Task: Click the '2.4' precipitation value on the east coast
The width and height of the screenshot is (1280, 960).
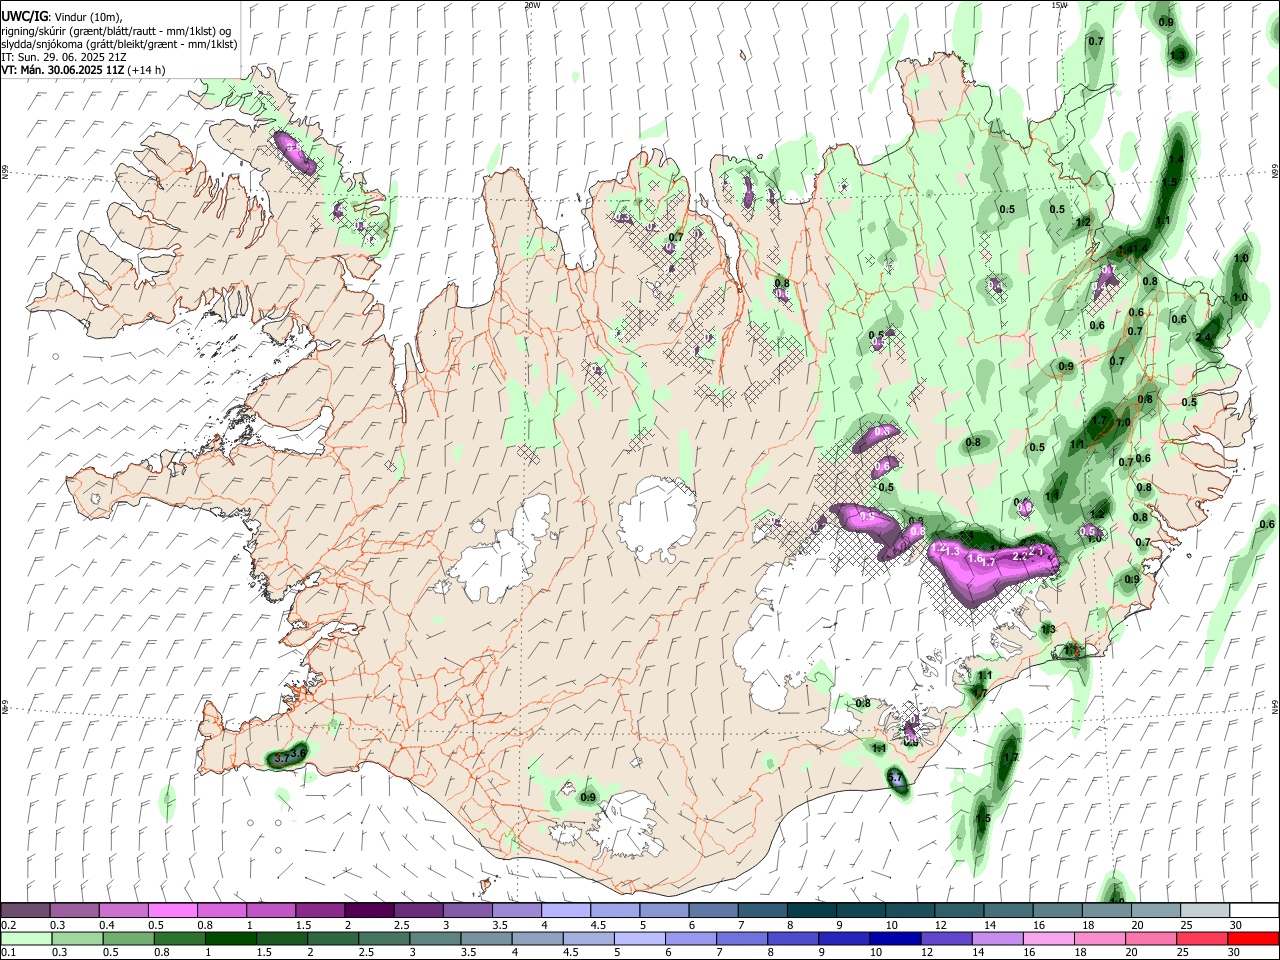Action: pyautogui.click(x=1204, y=338)
